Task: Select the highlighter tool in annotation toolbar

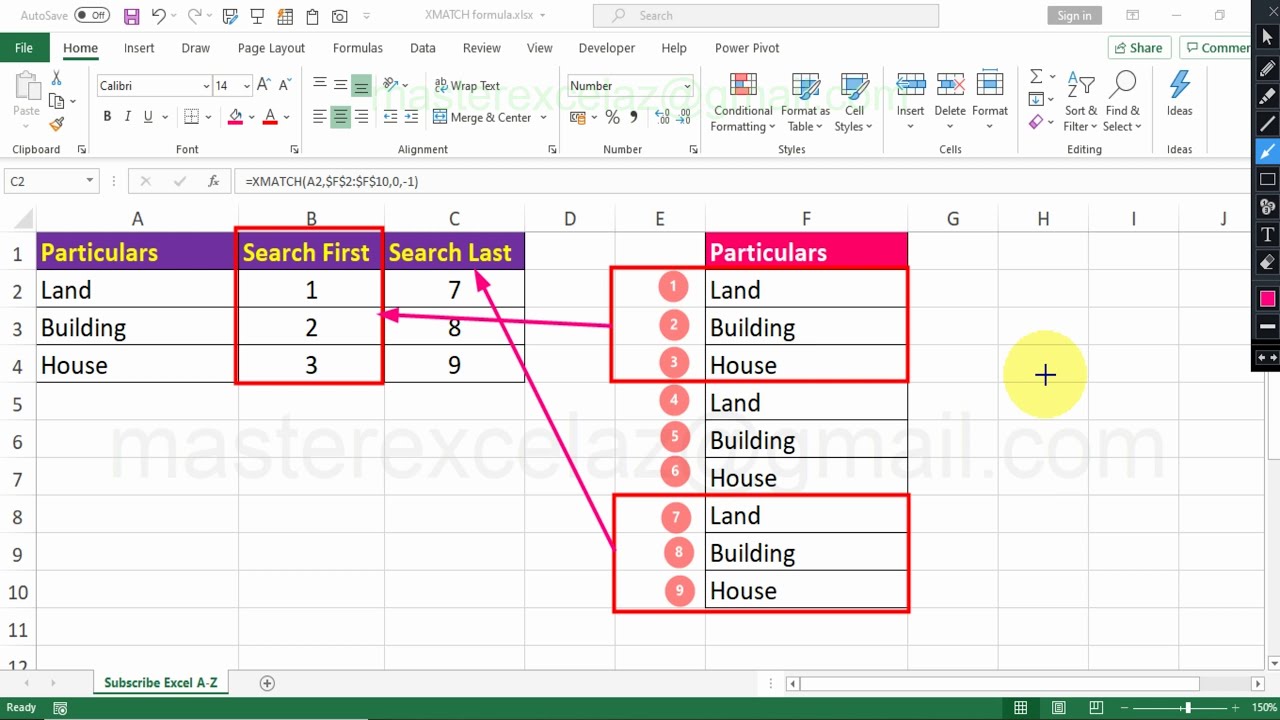Action: [1267, 97]
